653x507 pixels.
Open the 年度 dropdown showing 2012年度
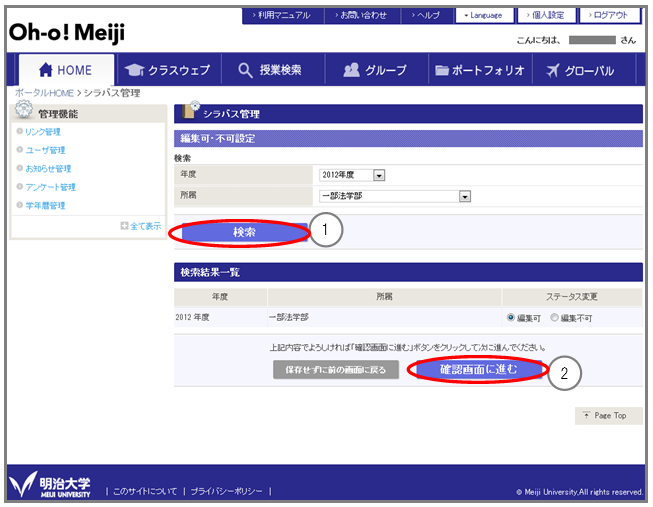point(352,175)
